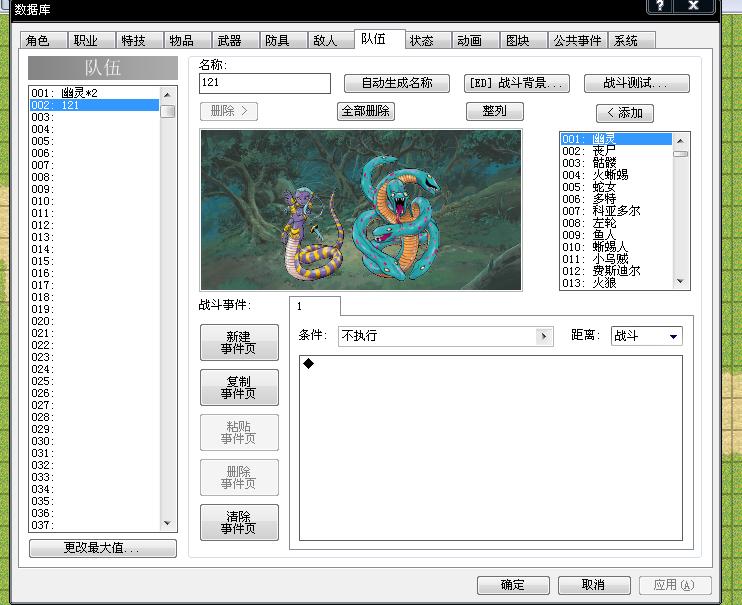Open the 条件 condition selector arrow
The height and width of the screenshot is (605, 742).
pos(544,336)
